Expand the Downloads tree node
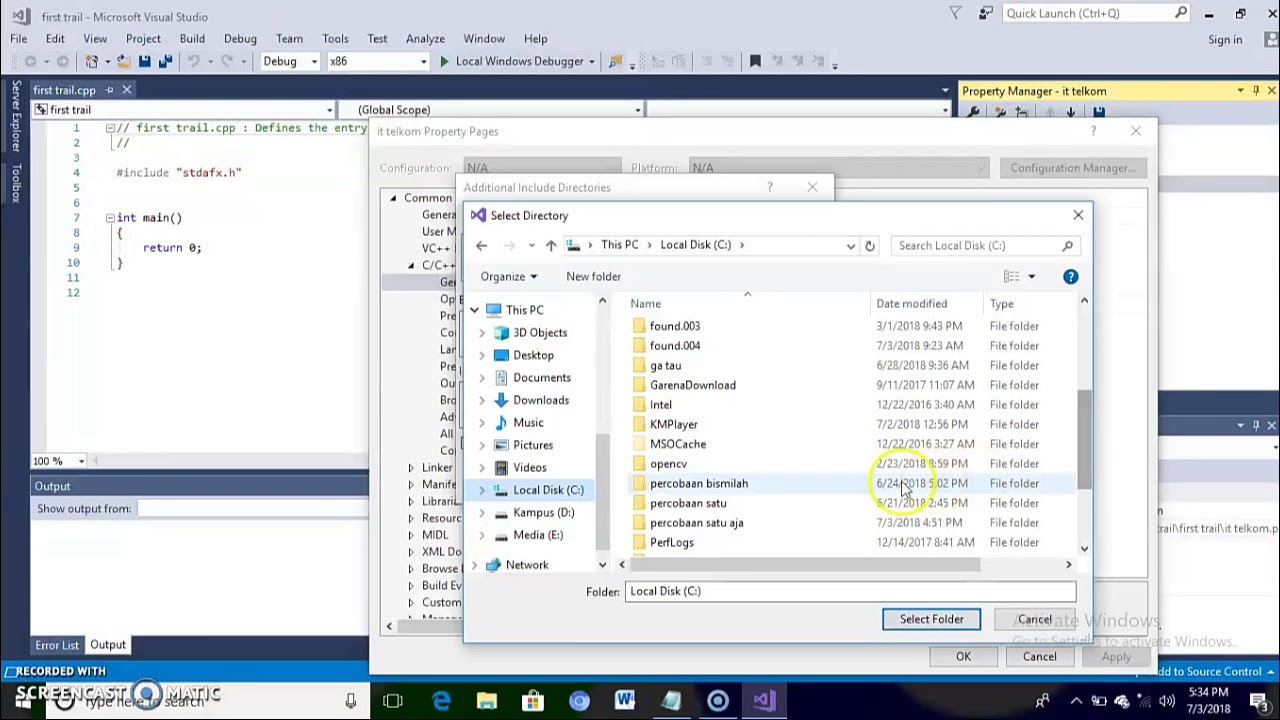The image size is (1280, 720). pyautogui.click(x=482, y=400)
